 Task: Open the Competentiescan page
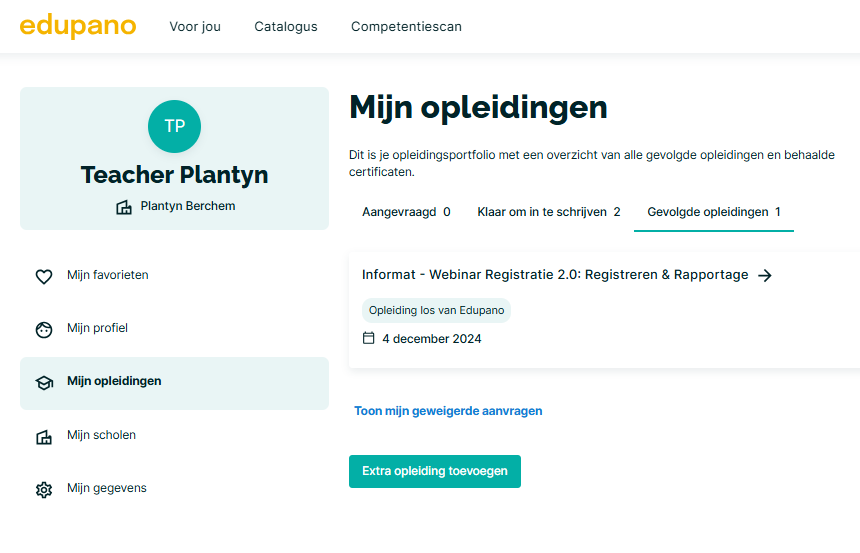click(406, 26)
